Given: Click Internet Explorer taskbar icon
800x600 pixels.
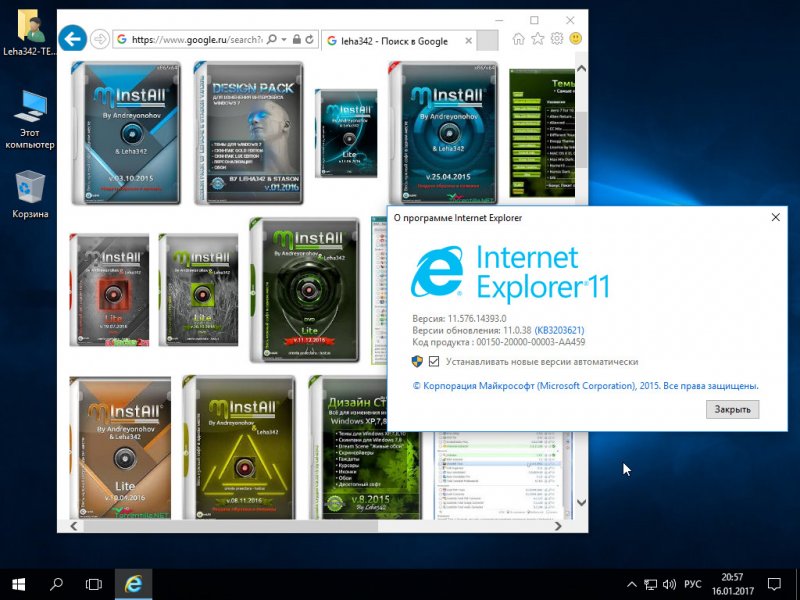Looking at the screenshot, I should (x=133, y=584).
